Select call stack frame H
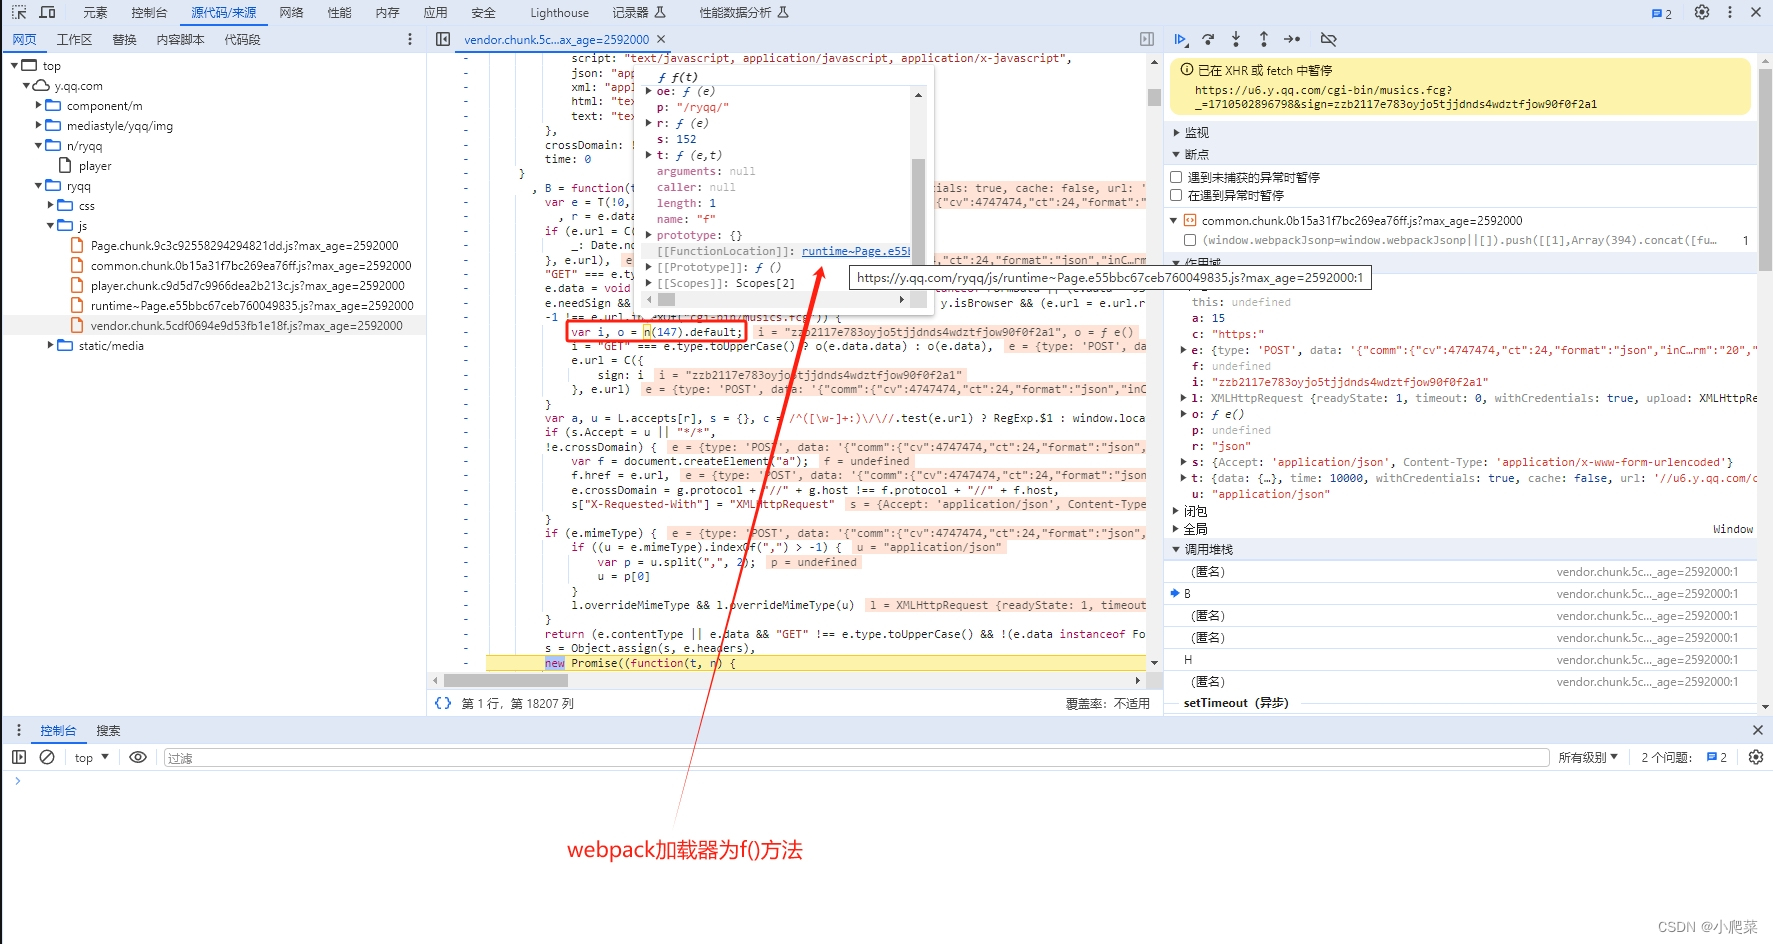 coord(1465,660)
